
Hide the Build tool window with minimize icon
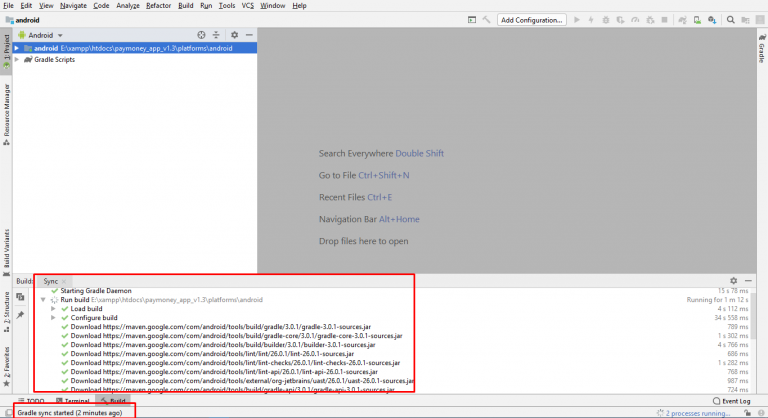click(748, 281)
